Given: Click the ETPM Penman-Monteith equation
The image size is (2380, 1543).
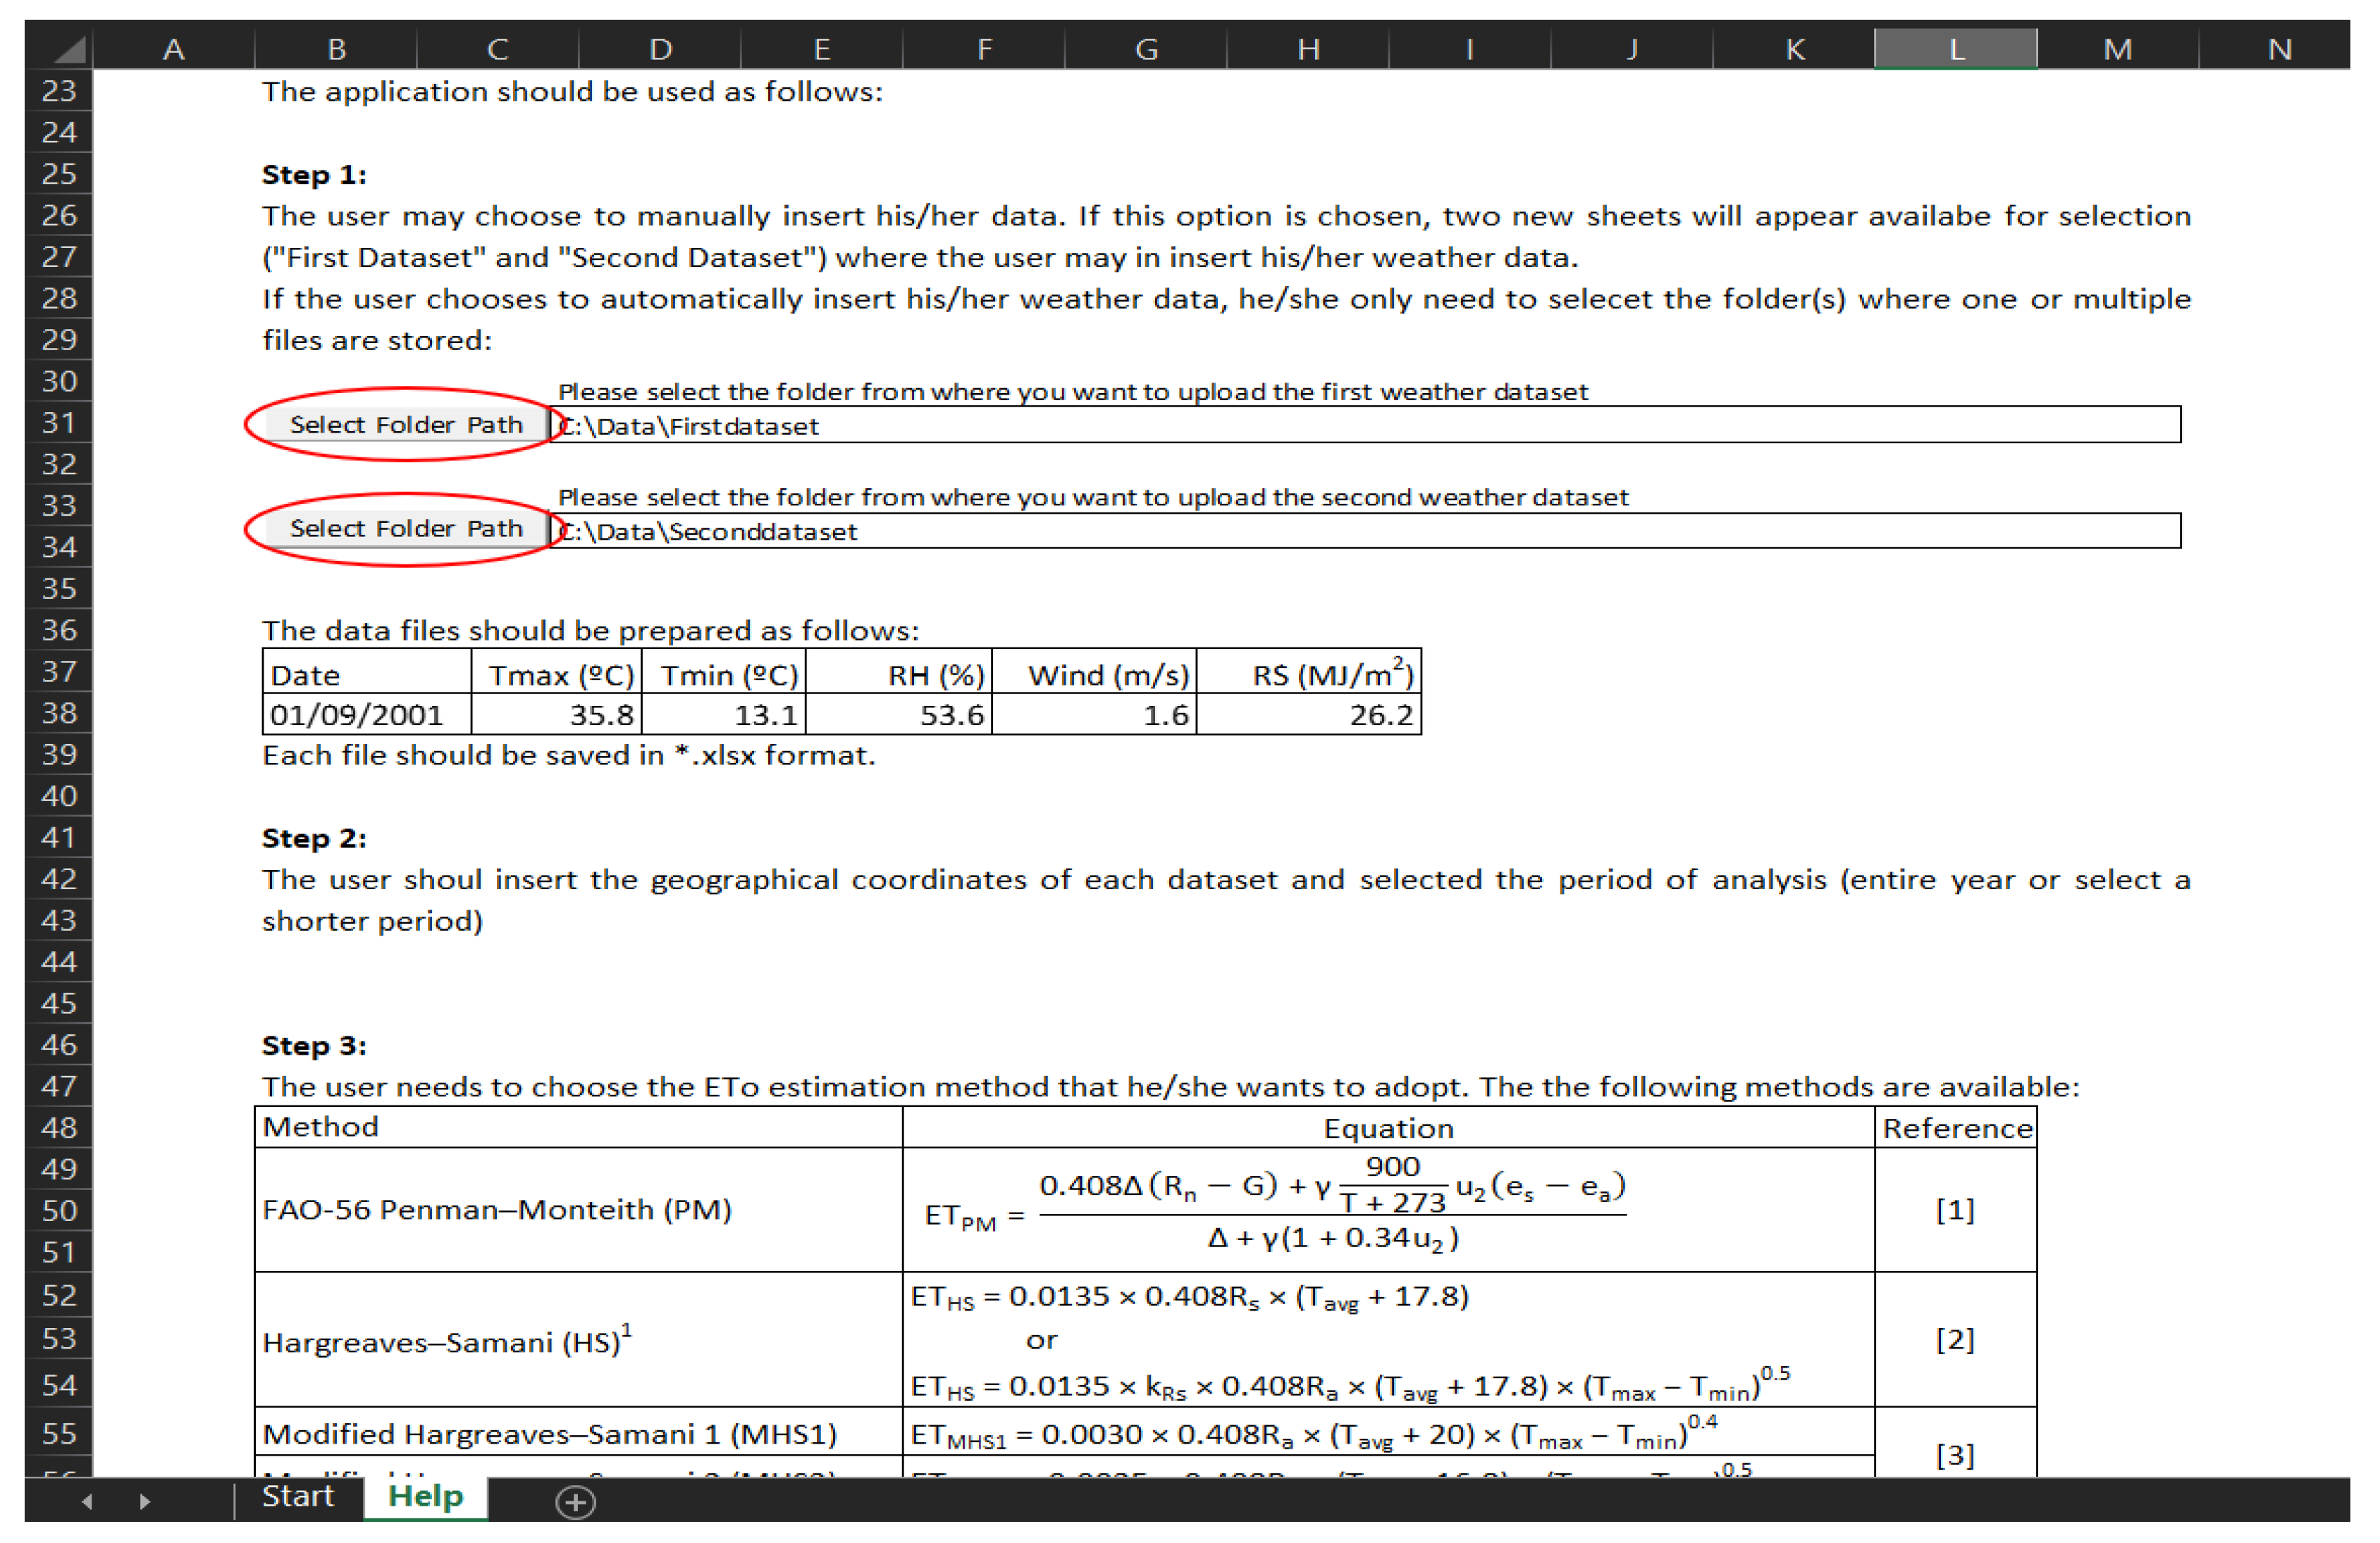Looking at the screenshot, I should tap(1276, 1206).
